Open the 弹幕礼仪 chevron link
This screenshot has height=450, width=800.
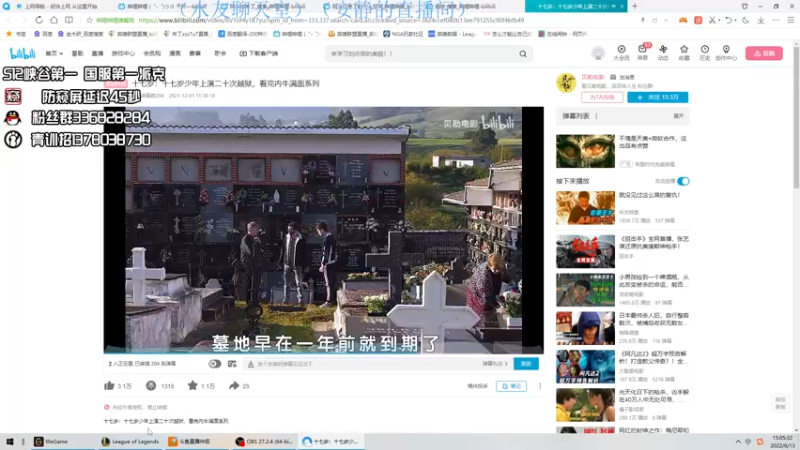tap(495, 364)
